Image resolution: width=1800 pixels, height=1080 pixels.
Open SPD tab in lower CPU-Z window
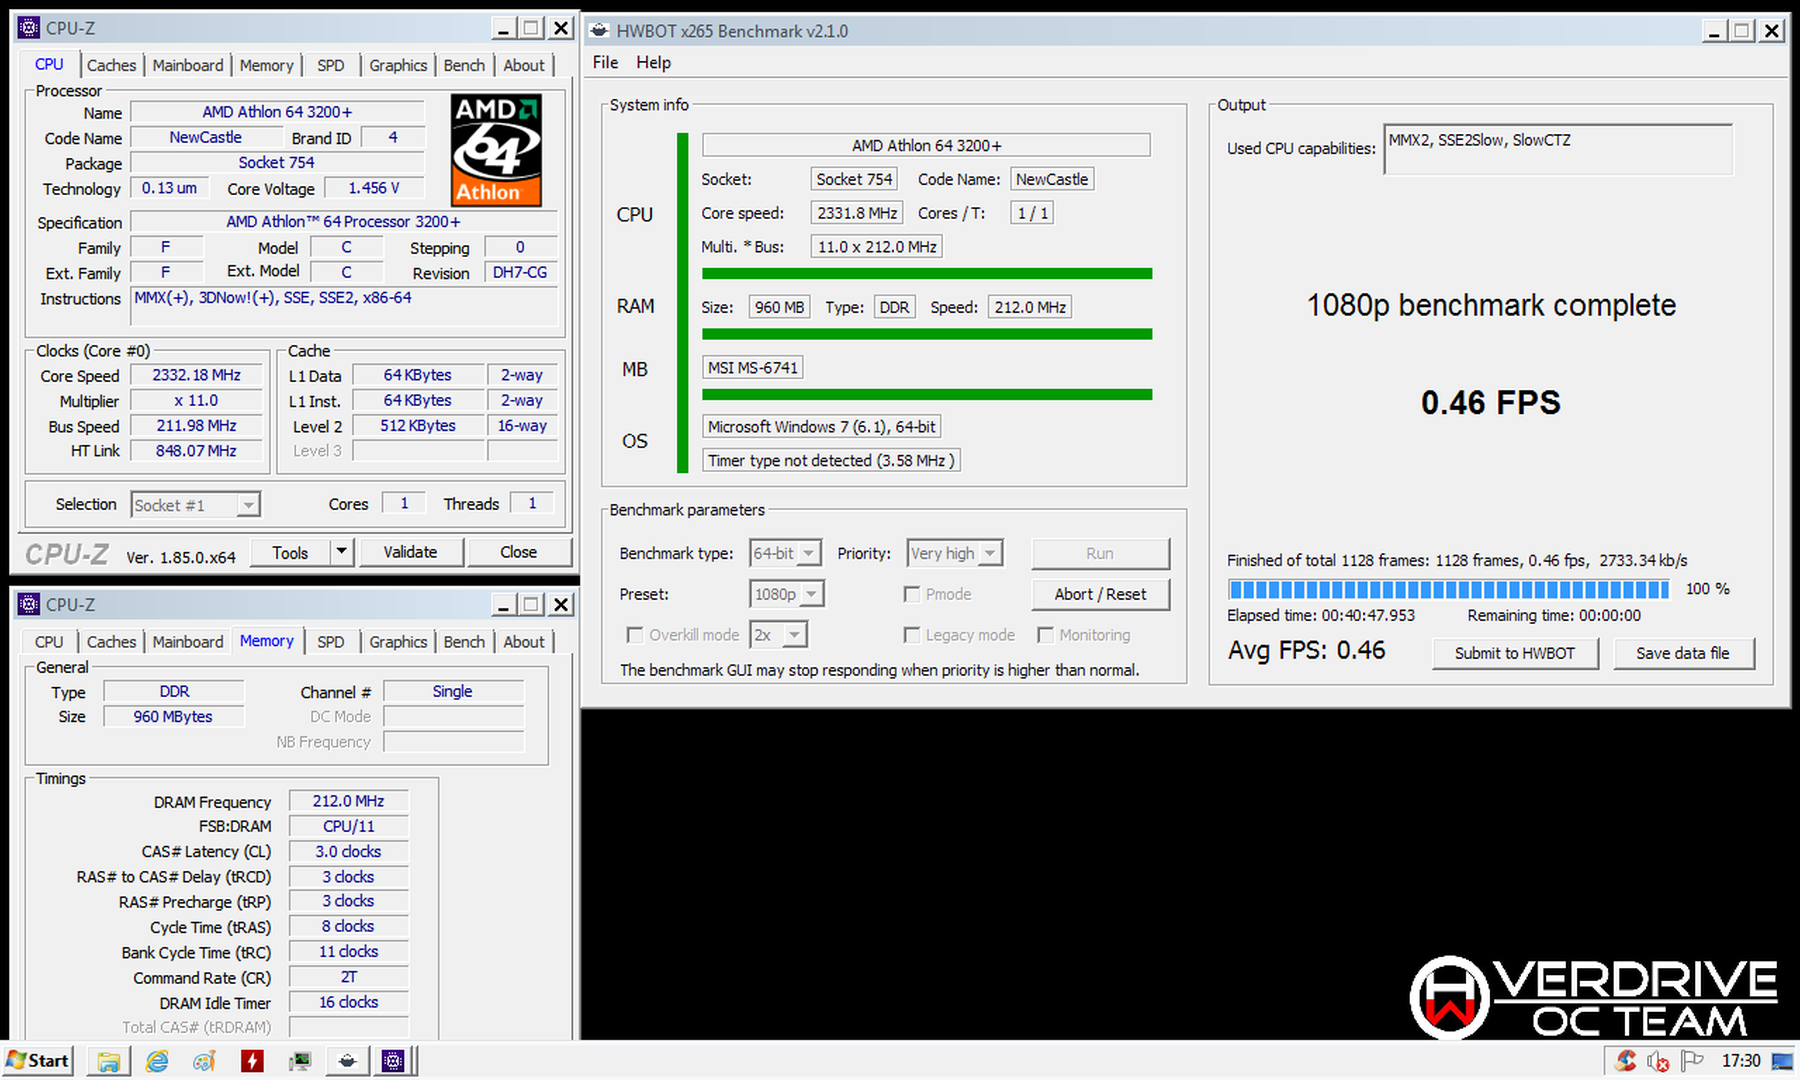[x=331, y=642]
